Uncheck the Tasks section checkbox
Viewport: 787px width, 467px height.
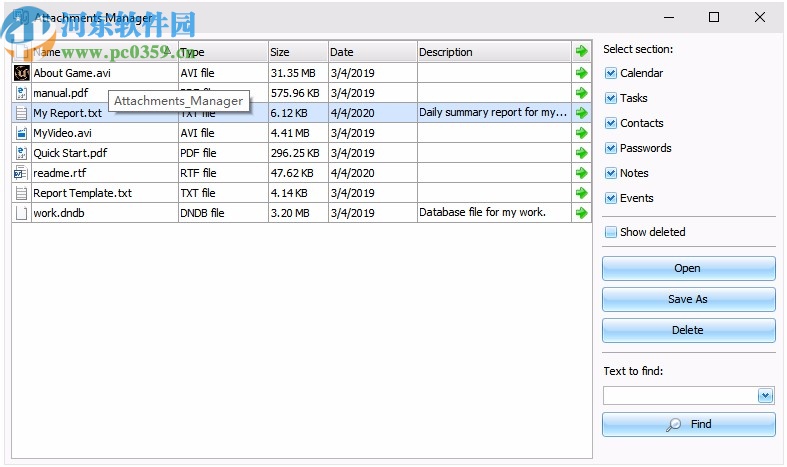coord(610,98)
